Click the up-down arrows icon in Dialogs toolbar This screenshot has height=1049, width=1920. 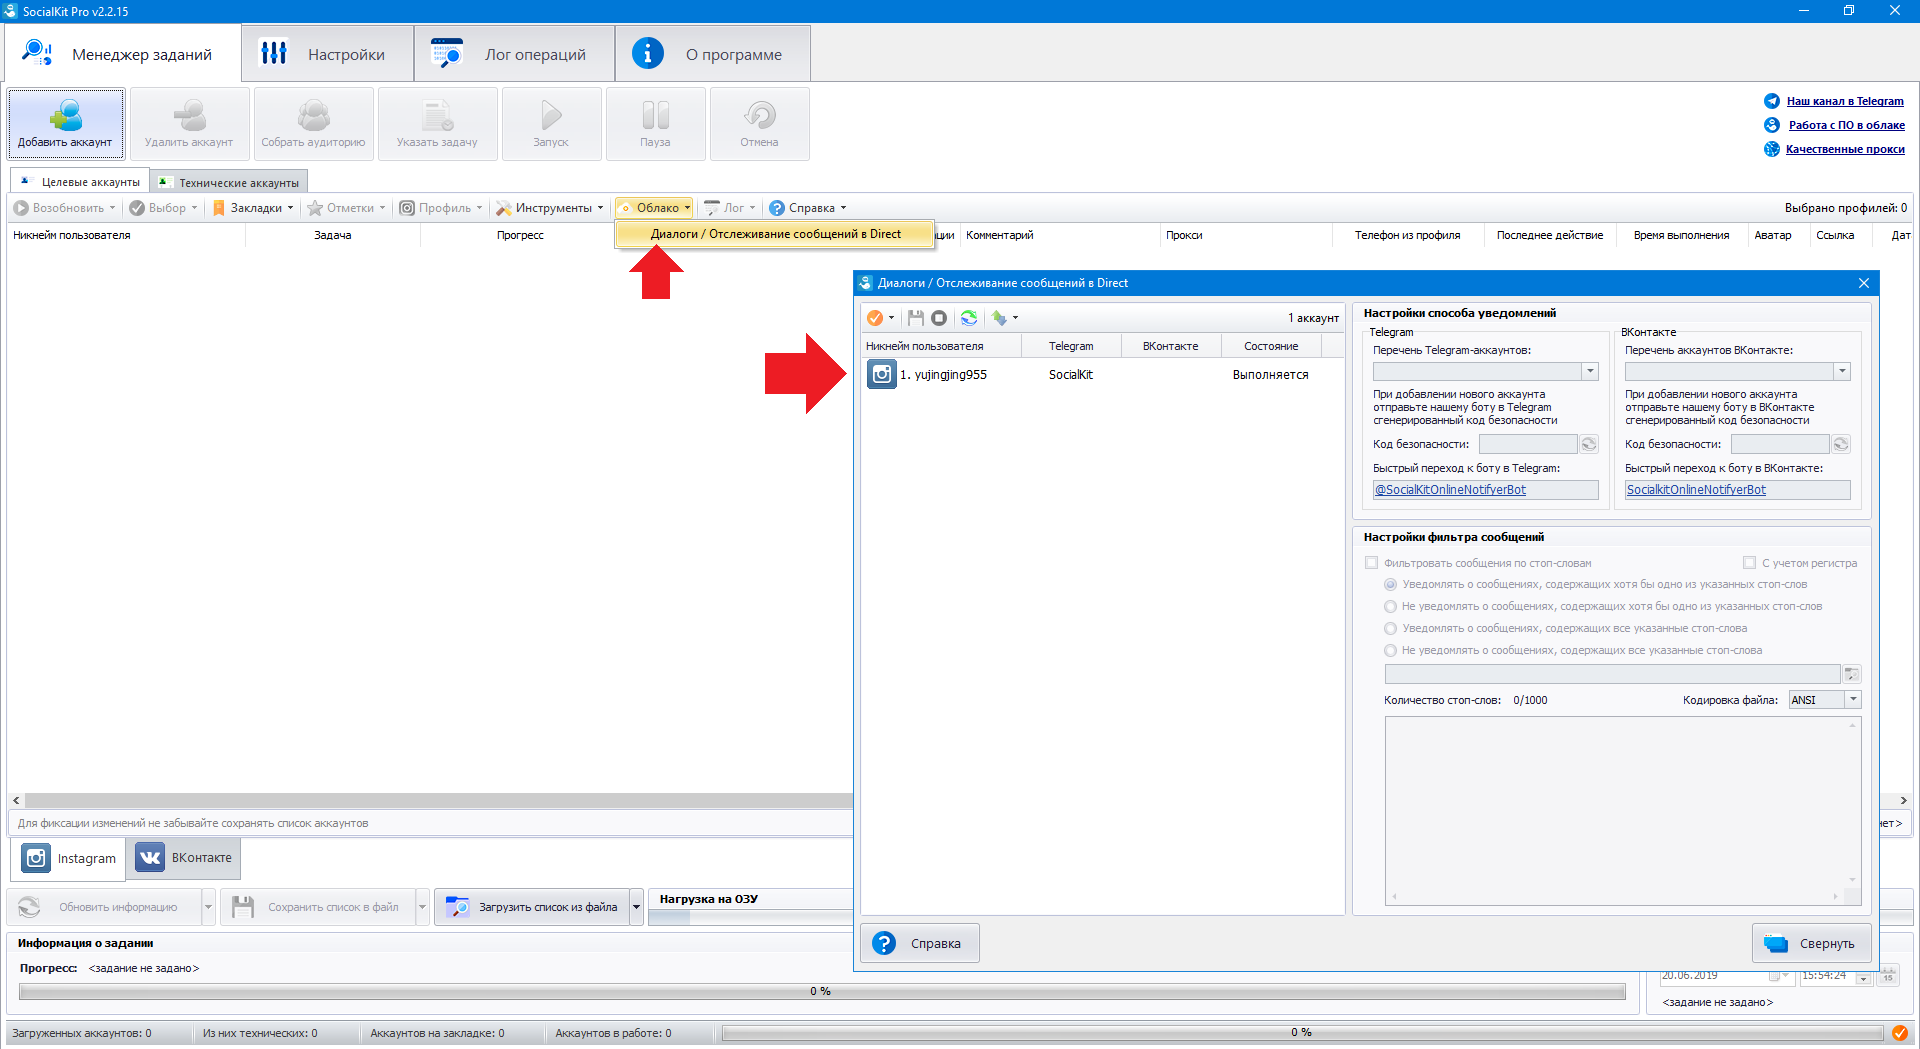[999, 318]
